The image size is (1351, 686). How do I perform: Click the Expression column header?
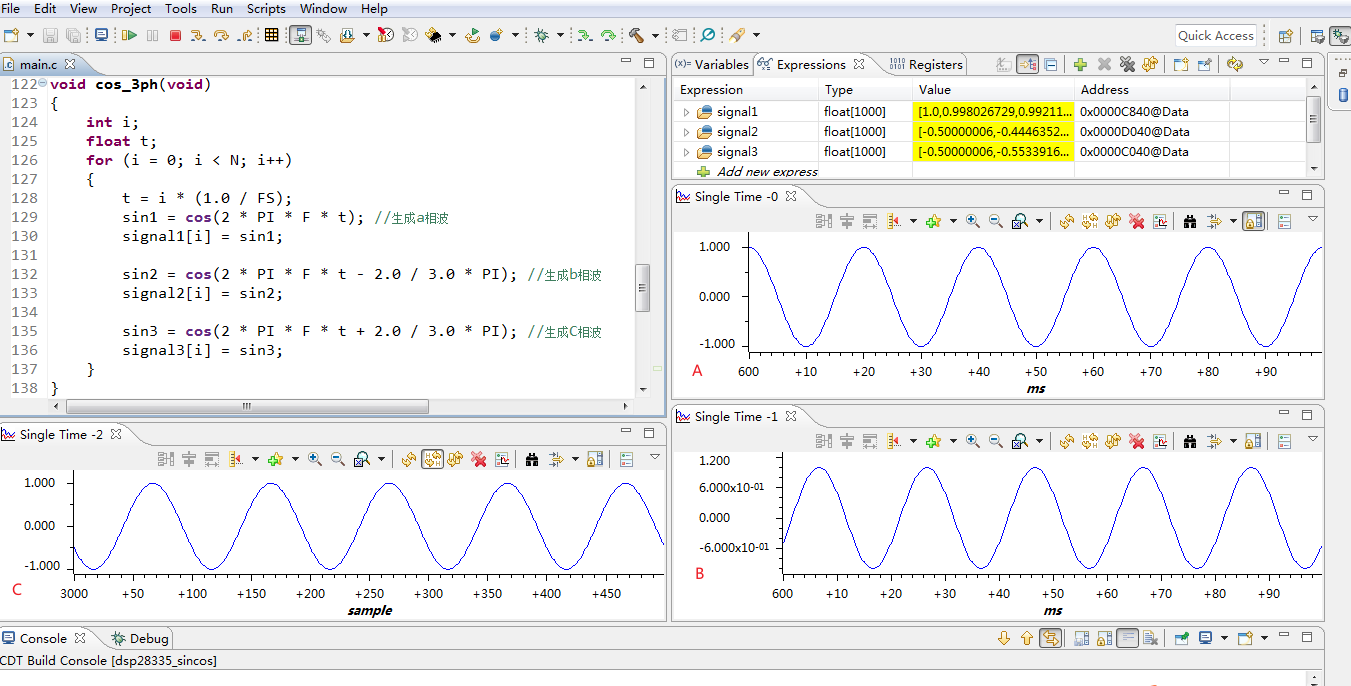745,89
